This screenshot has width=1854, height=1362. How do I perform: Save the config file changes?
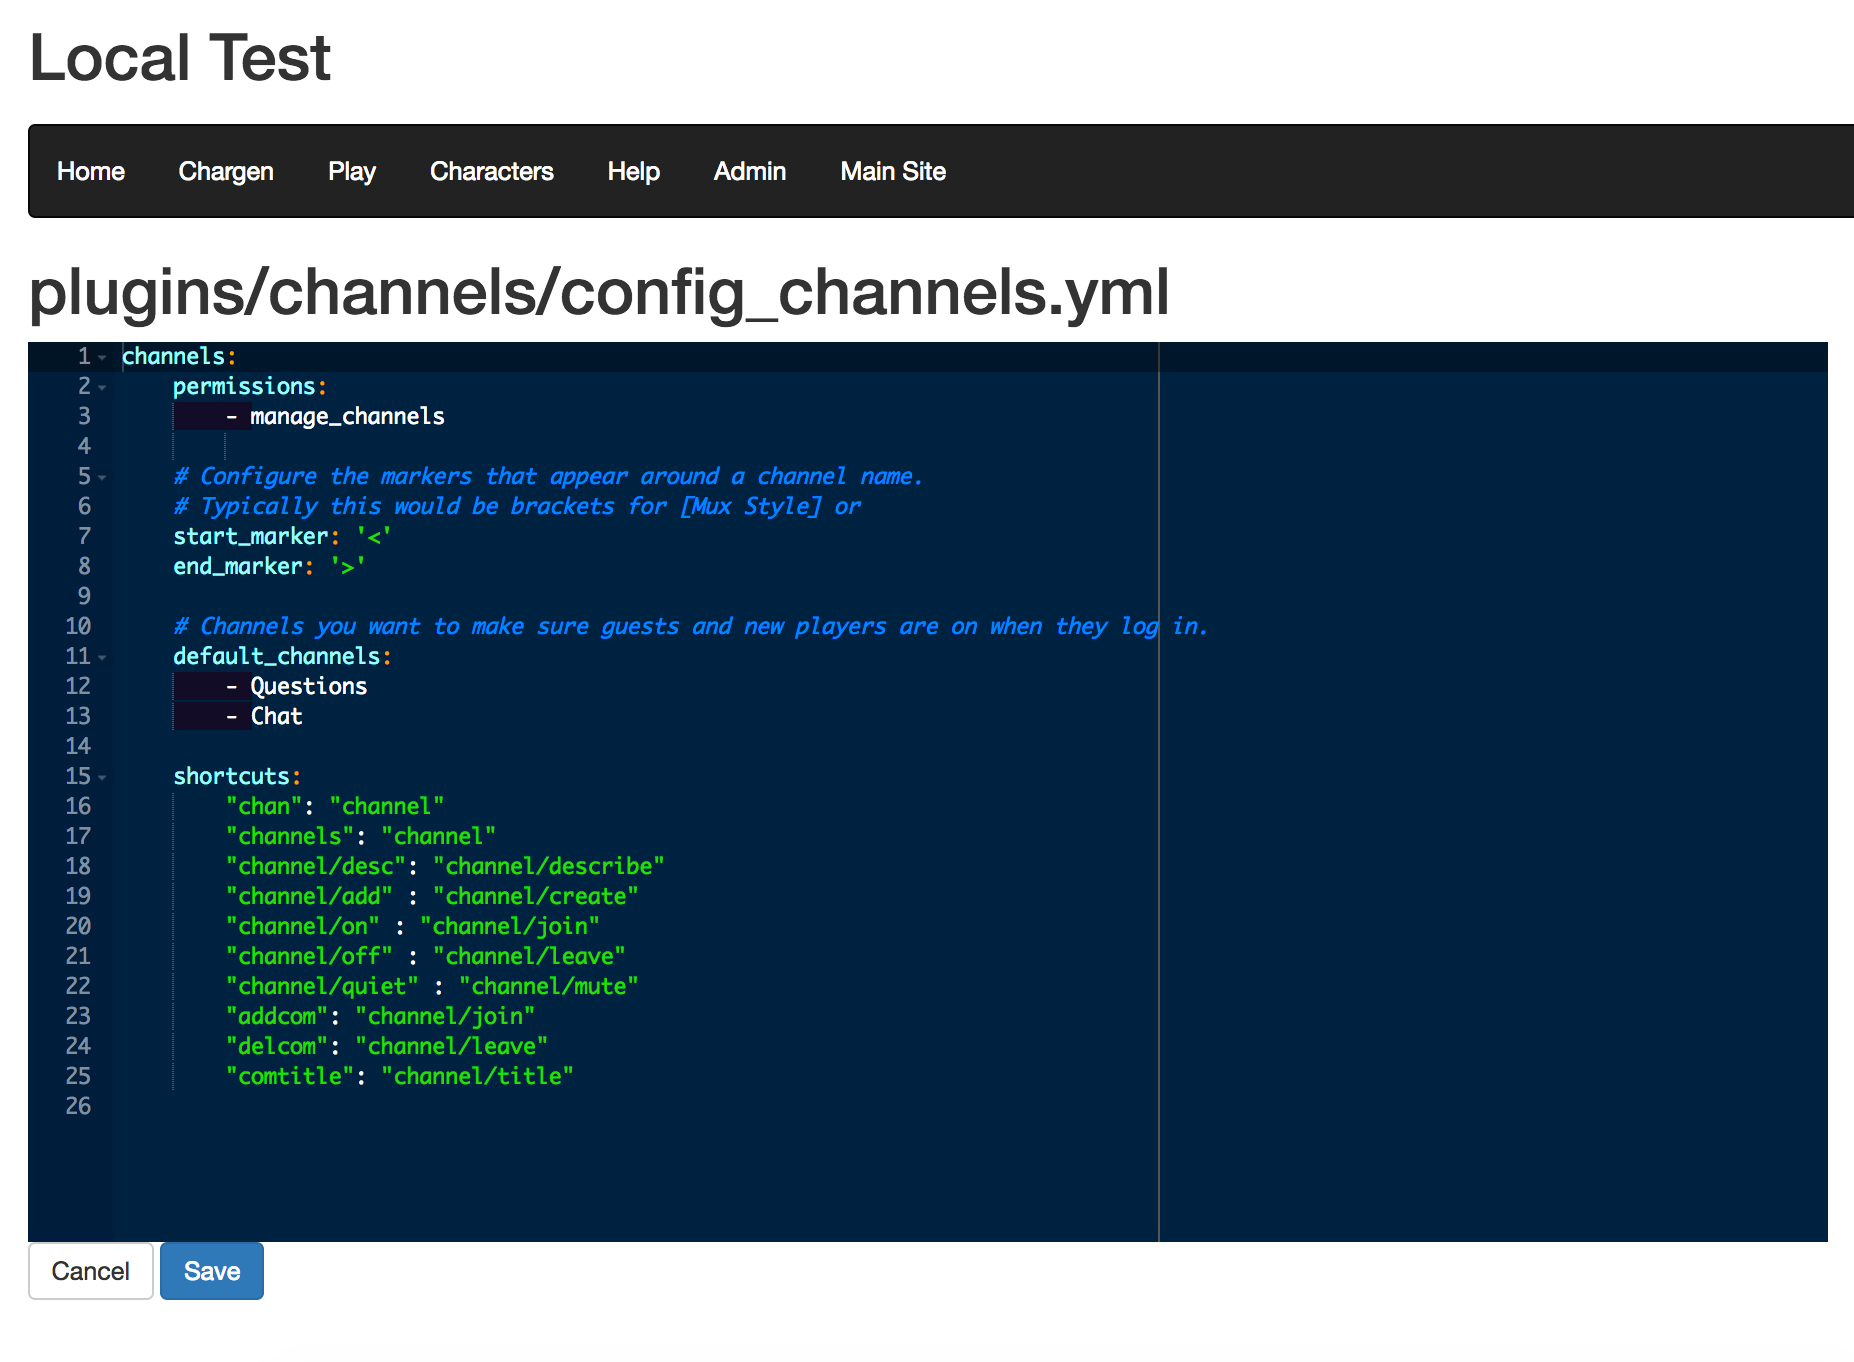pos(212,1271)
